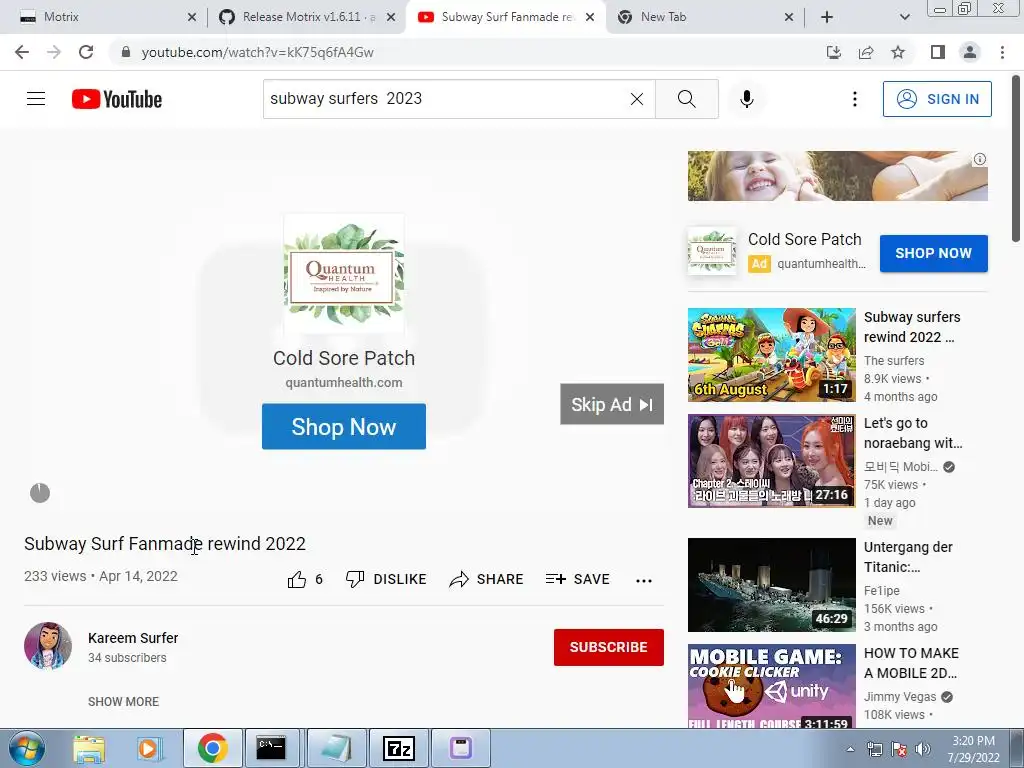
Task: Open Subway surfers rewind 2022 thumbnail
Action: (x=771, y=355)
